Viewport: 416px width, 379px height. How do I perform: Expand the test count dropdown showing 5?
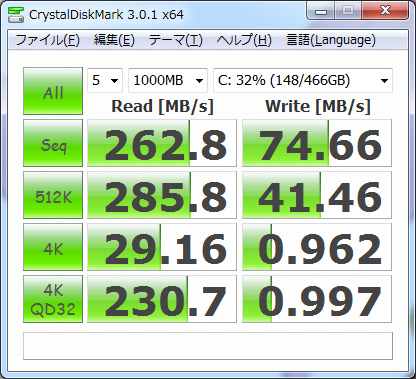pyautogui.click(x=105, y=80)
